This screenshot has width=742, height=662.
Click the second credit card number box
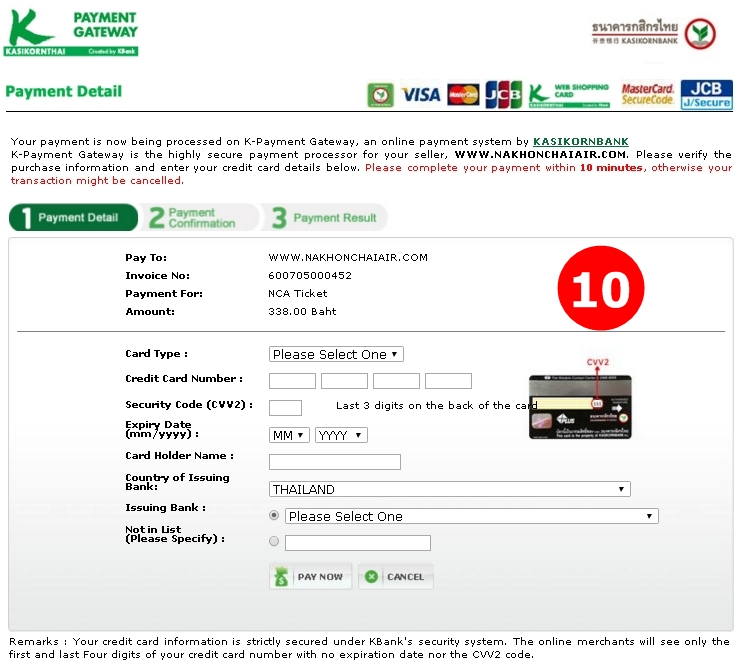point(344,381)
